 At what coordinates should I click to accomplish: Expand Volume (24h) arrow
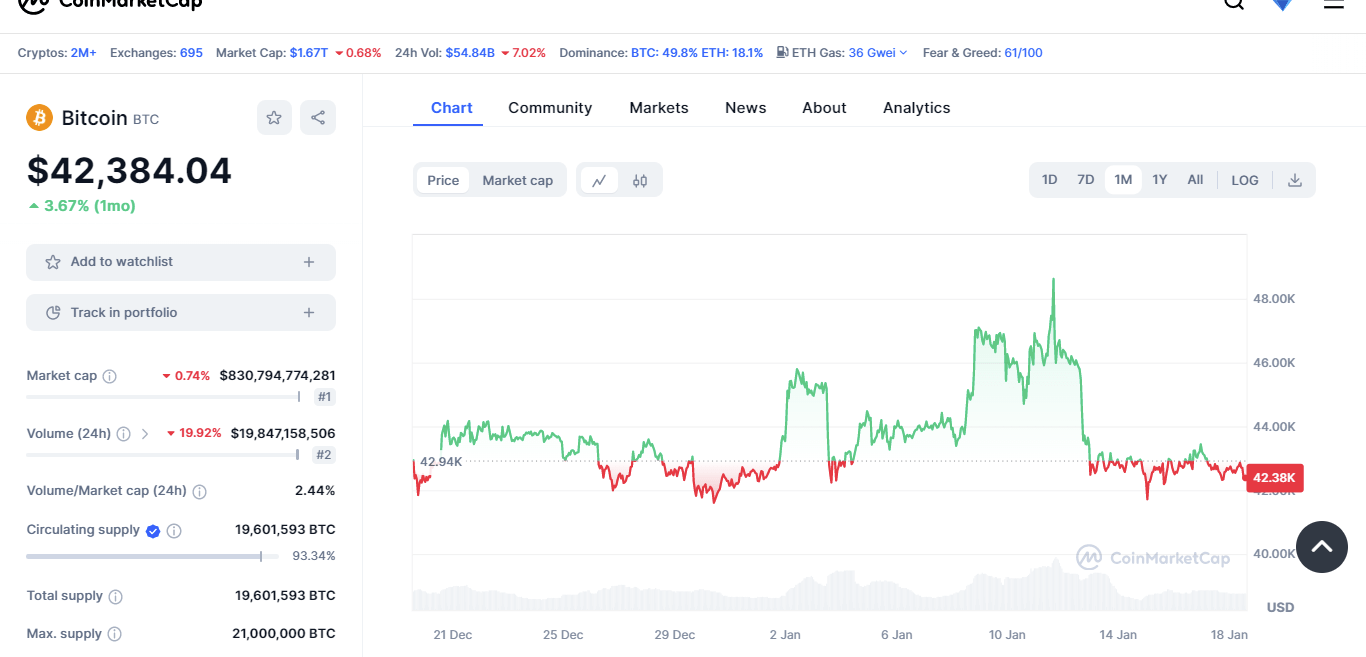coord(145,434)
